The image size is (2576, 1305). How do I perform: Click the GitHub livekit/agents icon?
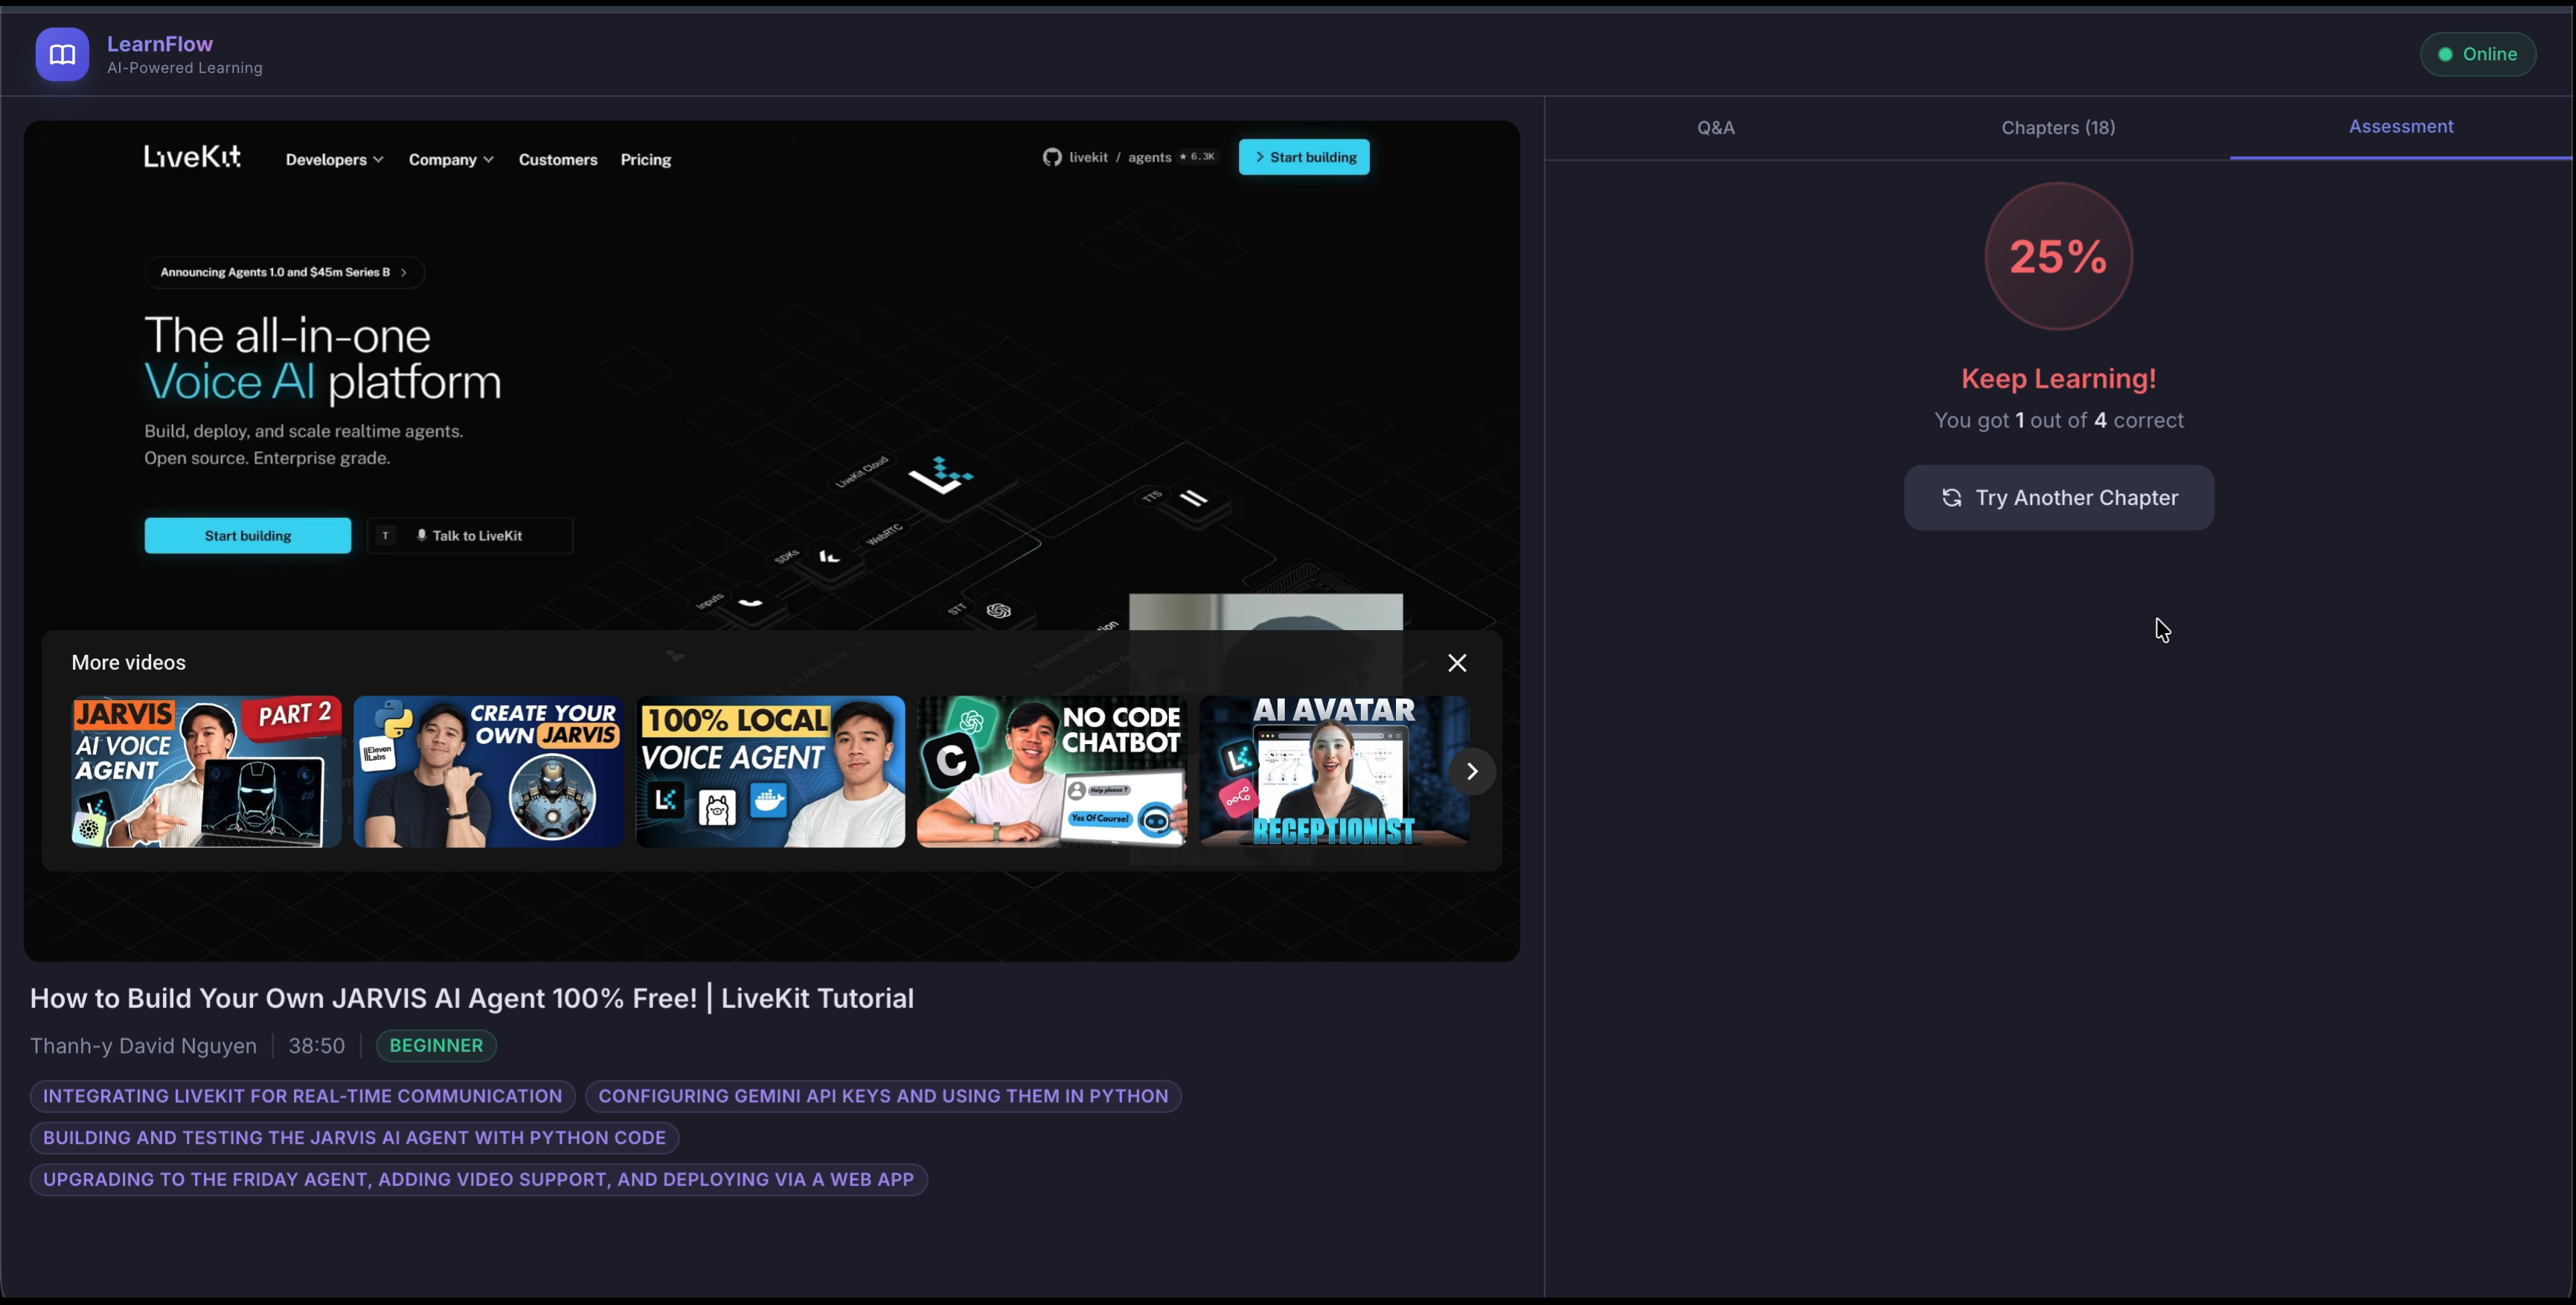coord(1051,157)
